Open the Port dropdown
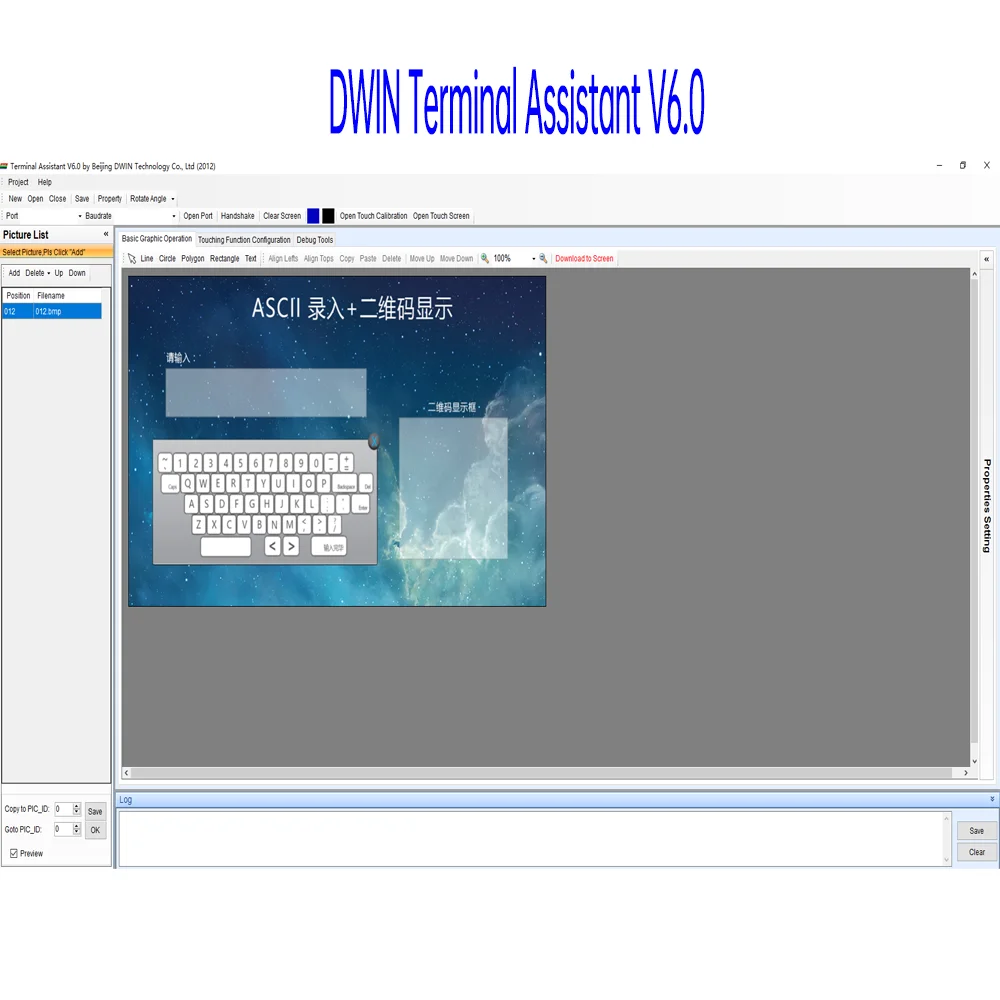This screenshot has width=1000, height=1000. pos(80,216)
